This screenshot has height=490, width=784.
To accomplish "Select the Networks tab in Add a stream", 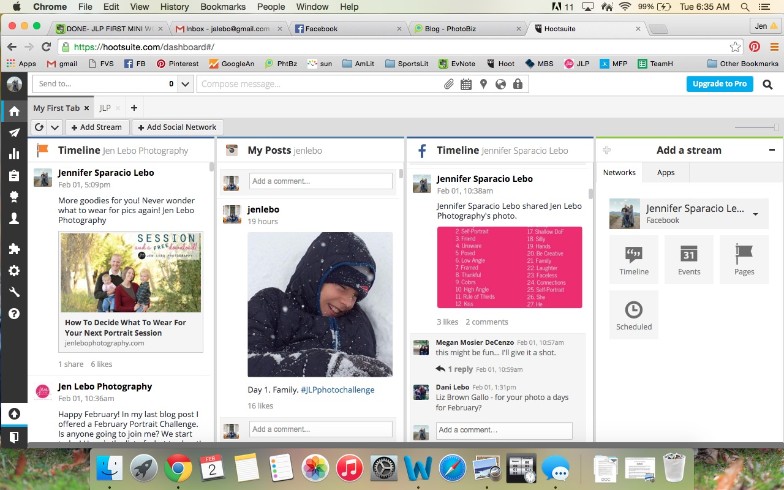I will click(x=619, y=172).
